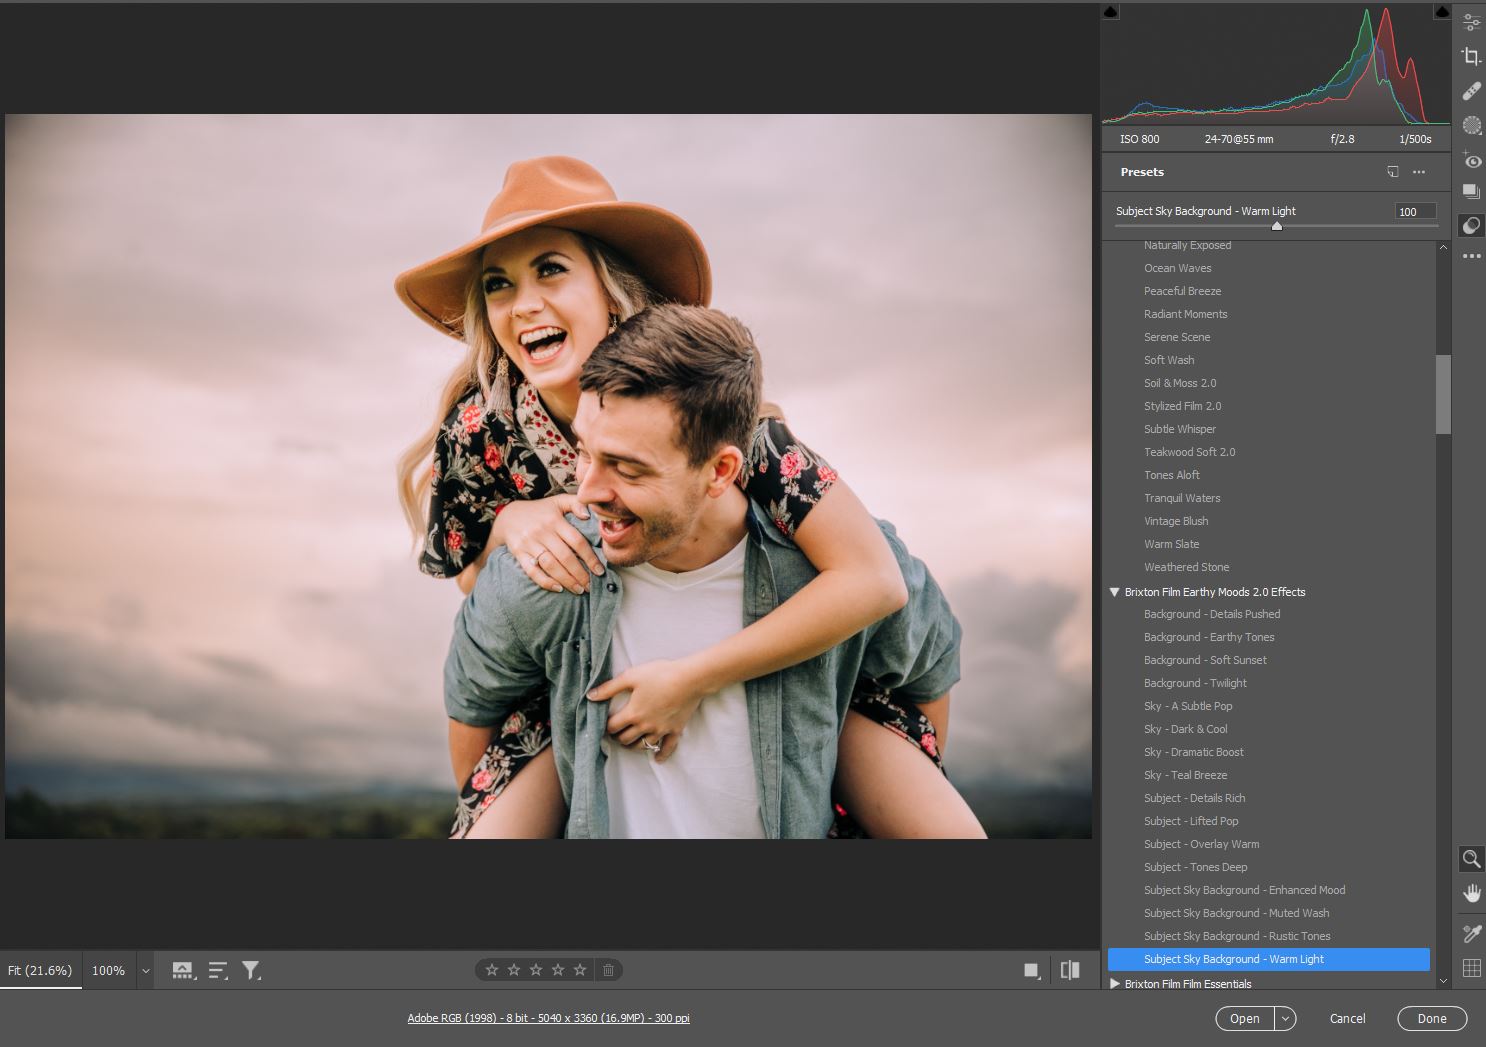Image resolution: width=1486 pixels, height=1047 pixels.
Task: Open the zoom level dropdown arrow
Action: click(x=145, y=970)
